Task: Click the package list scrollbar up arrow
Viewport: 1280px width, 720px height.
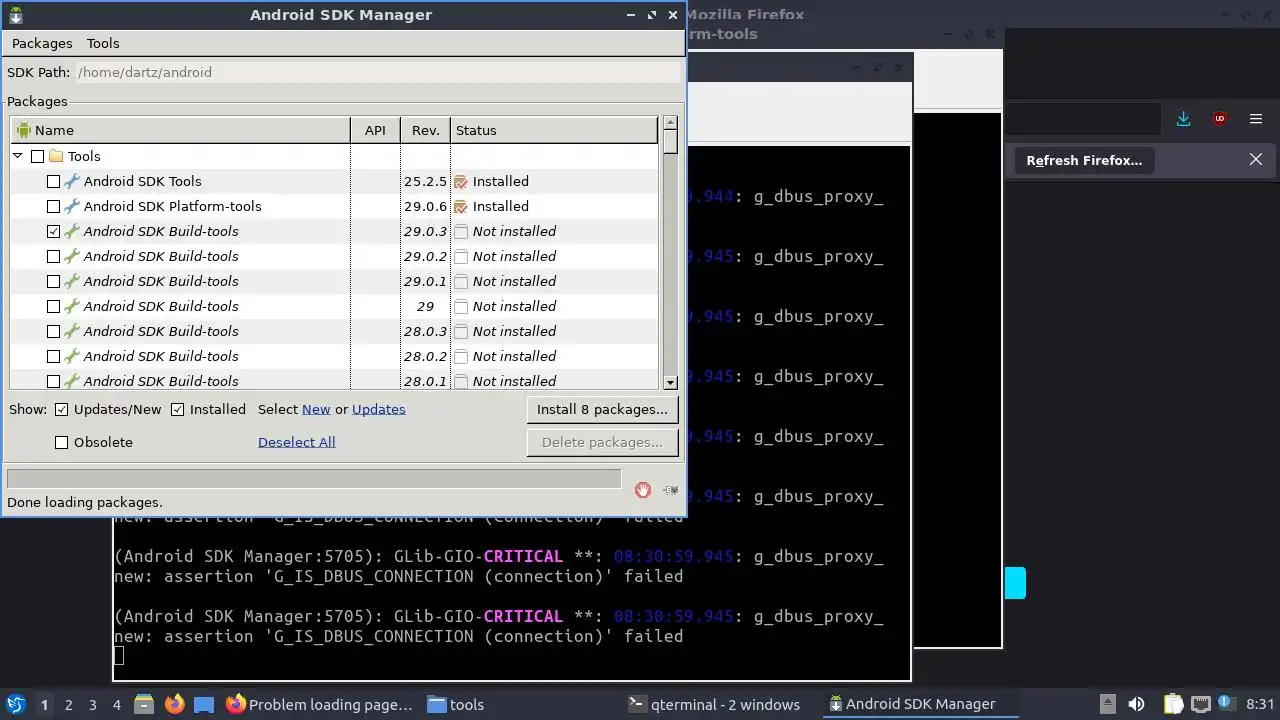Action: [x=670, y=123]
